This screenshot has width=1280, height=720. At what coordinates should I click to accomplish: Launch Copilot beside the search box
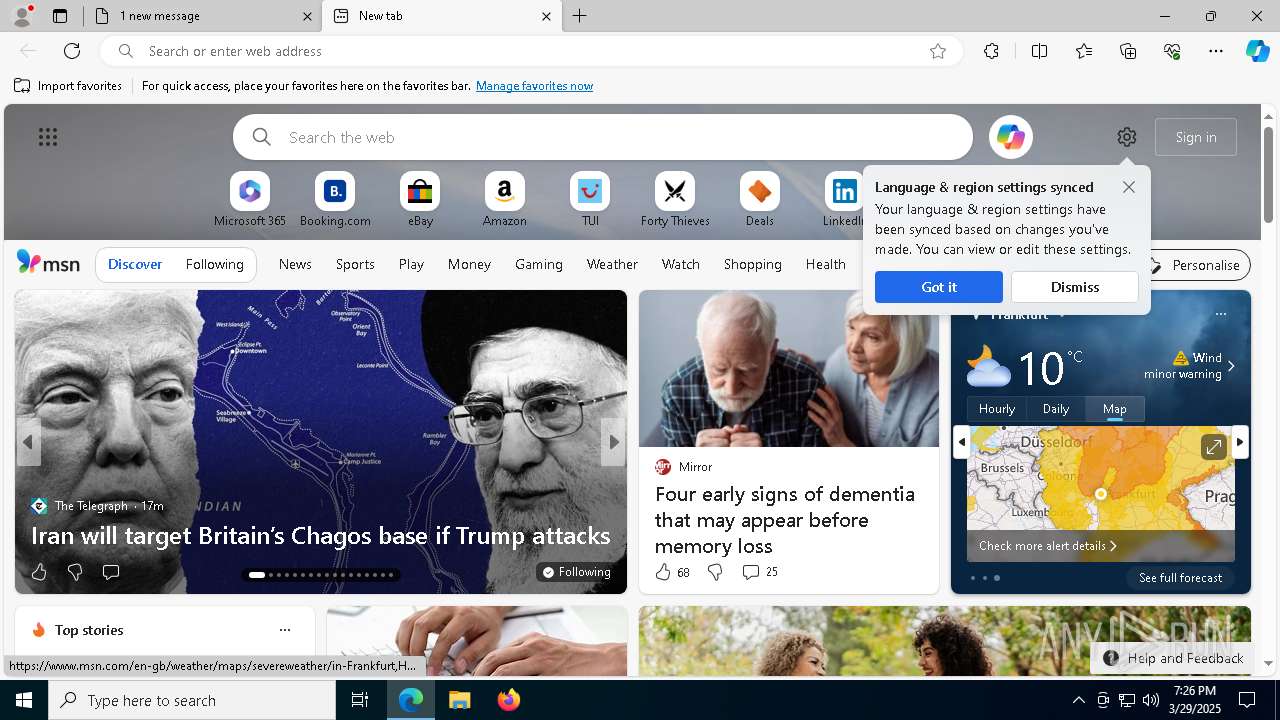coord(1011,137)
